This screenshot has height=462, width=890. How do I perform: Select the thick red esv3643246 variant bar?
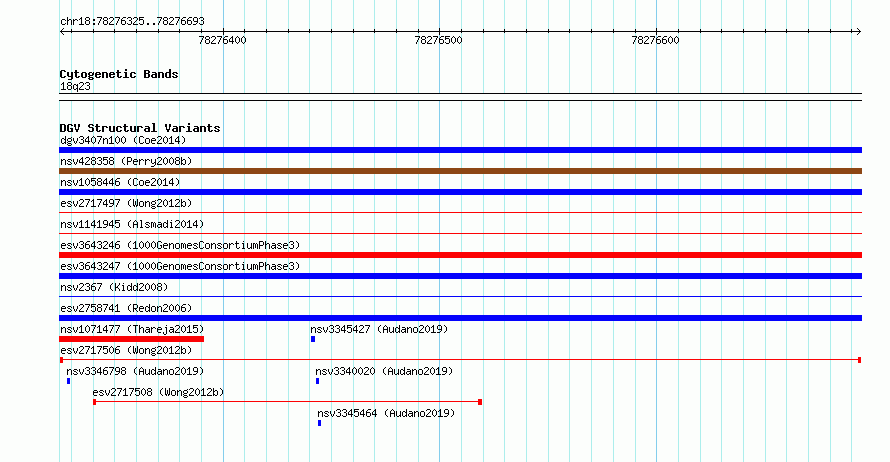coord(460,255)
